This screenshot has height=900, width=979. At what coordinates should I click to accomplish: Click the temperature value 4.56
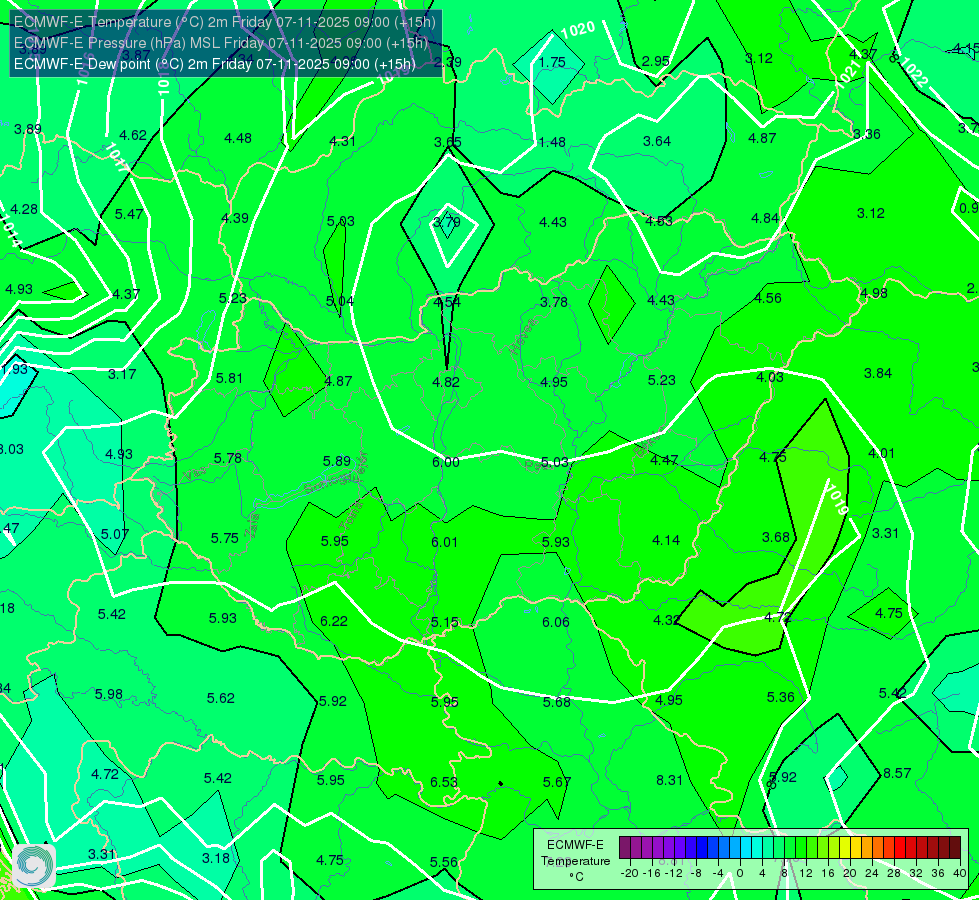click(767, 299)
